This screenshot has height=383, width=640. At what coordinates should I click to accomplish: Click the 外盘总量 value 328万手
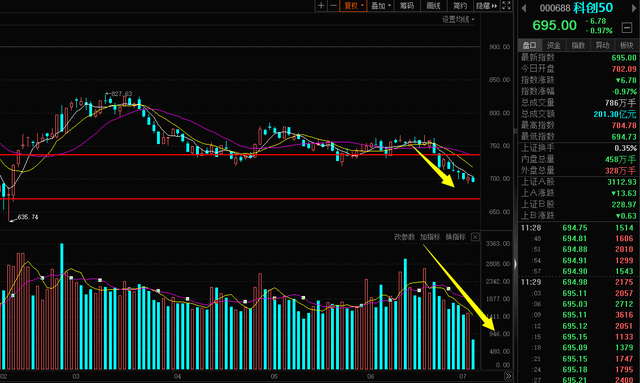[620, 170]
